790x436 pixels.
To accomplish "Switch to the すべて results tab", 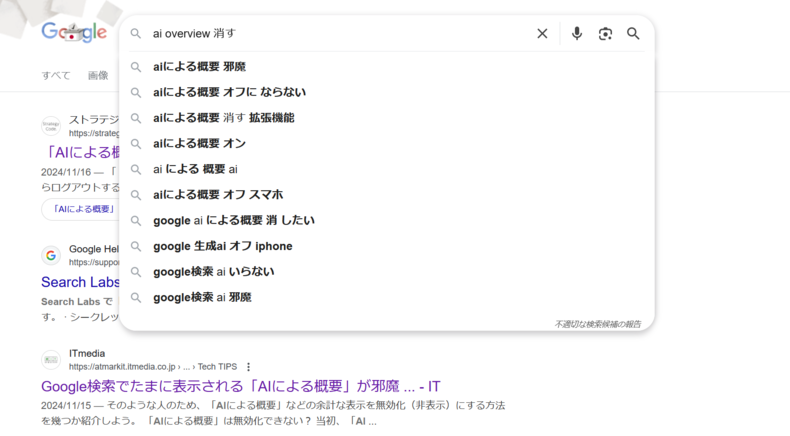I will click(56, 76).
